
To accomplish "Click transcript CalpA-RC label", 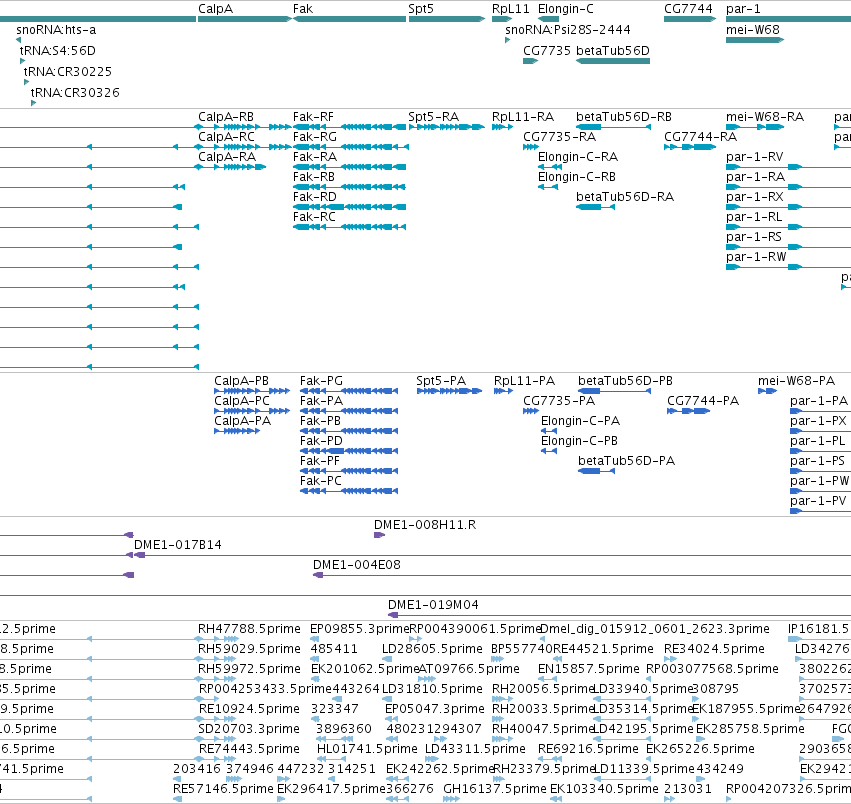I will pos(226,137).
